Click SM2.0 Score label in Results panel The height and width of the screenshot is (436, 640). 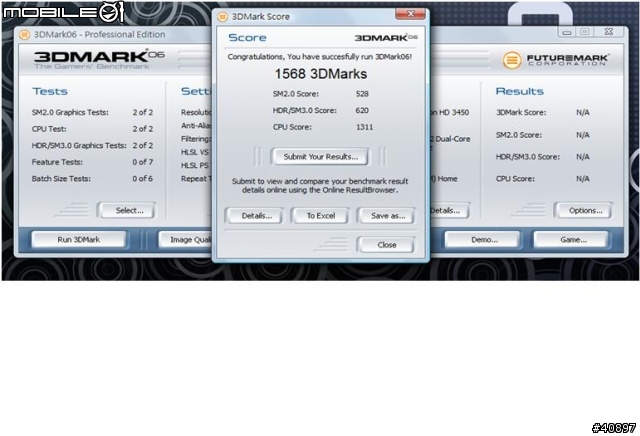518,135
